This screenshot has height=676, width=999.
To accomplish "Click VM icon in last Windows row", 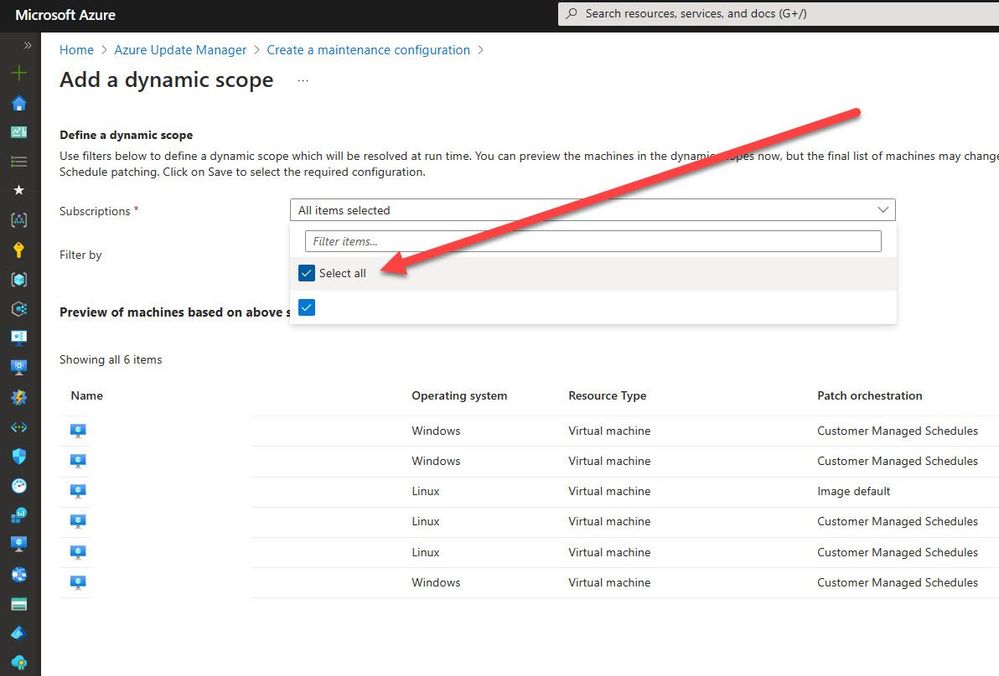I will [x=78, y=582].
